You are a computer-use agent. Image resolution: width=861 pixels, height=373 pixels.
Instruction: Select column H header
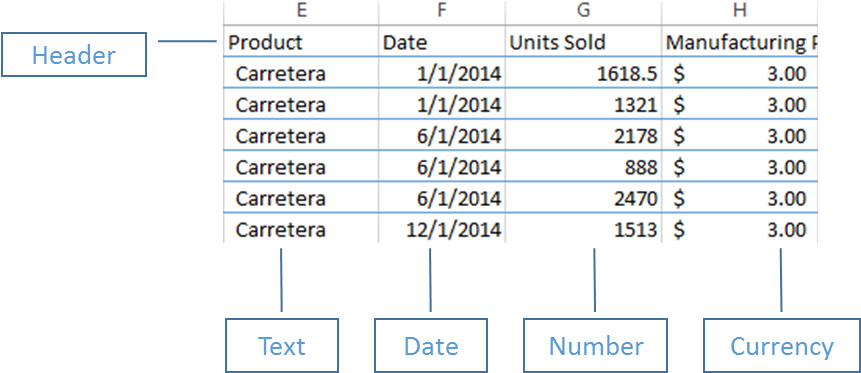tap(740, 12)
